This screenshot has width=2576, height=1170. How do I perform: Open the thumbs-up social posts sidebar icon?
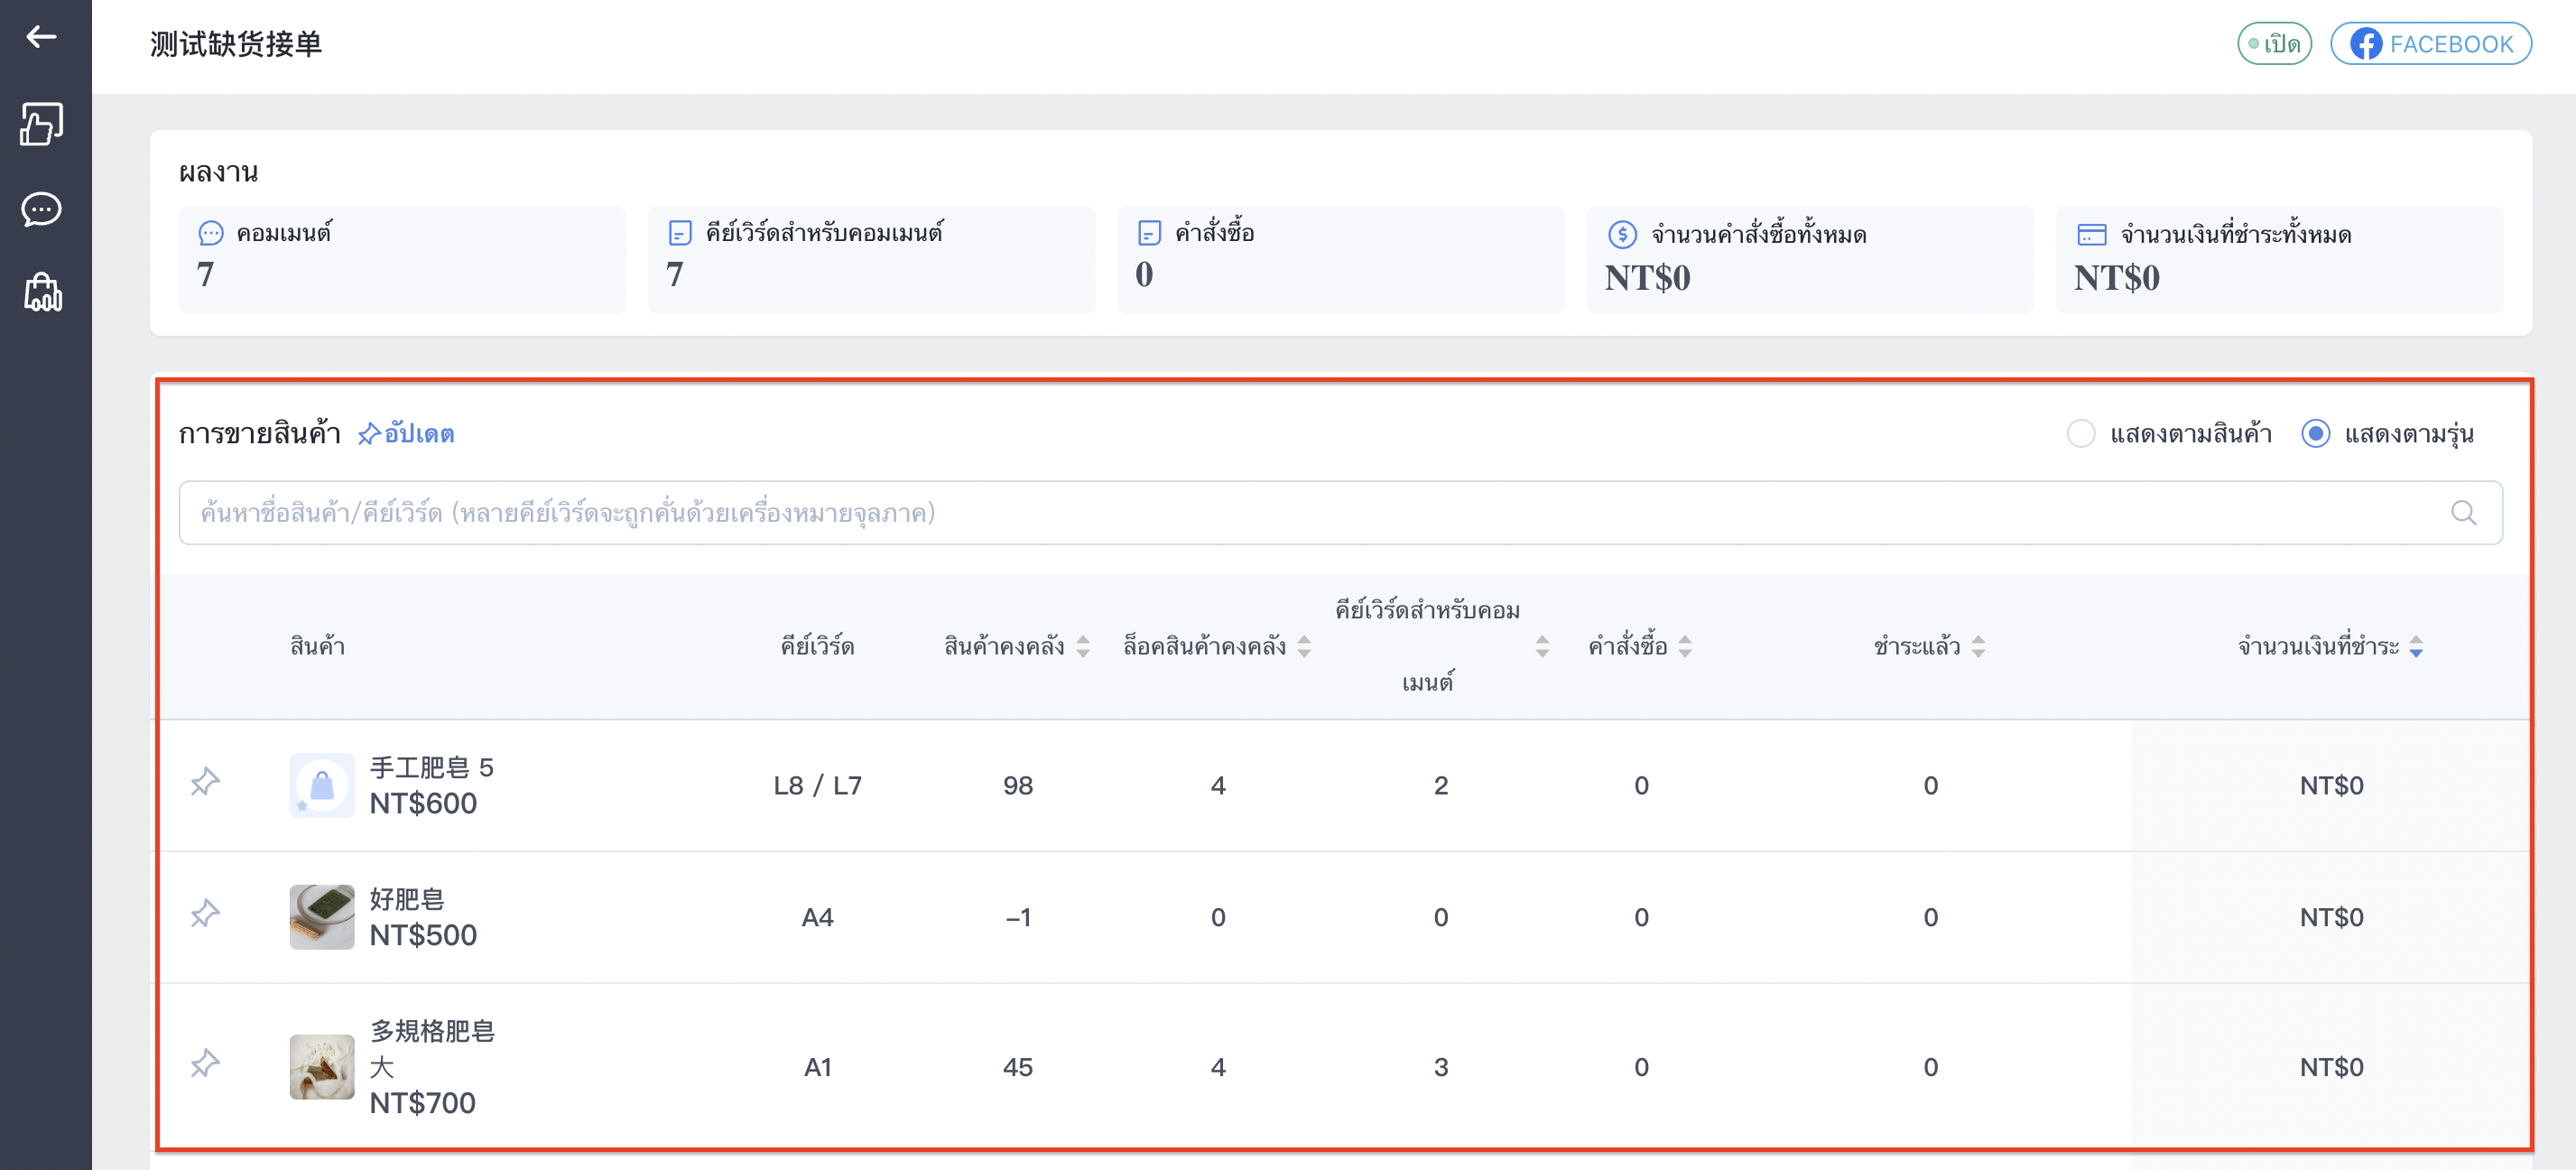[41, 124]
